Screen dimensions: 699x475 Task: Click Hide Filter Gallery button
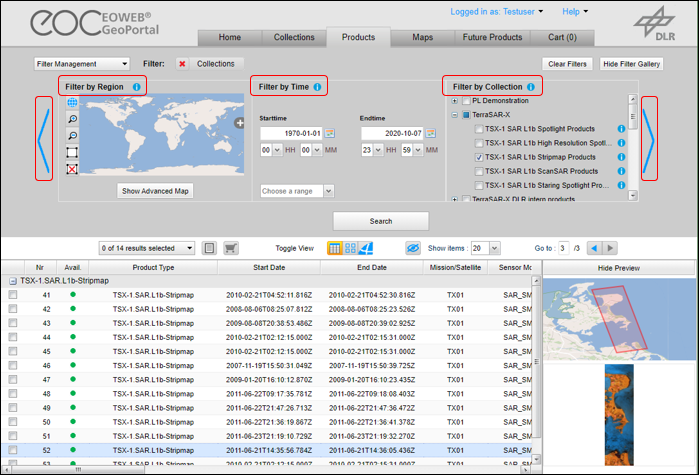coord(631,64)
